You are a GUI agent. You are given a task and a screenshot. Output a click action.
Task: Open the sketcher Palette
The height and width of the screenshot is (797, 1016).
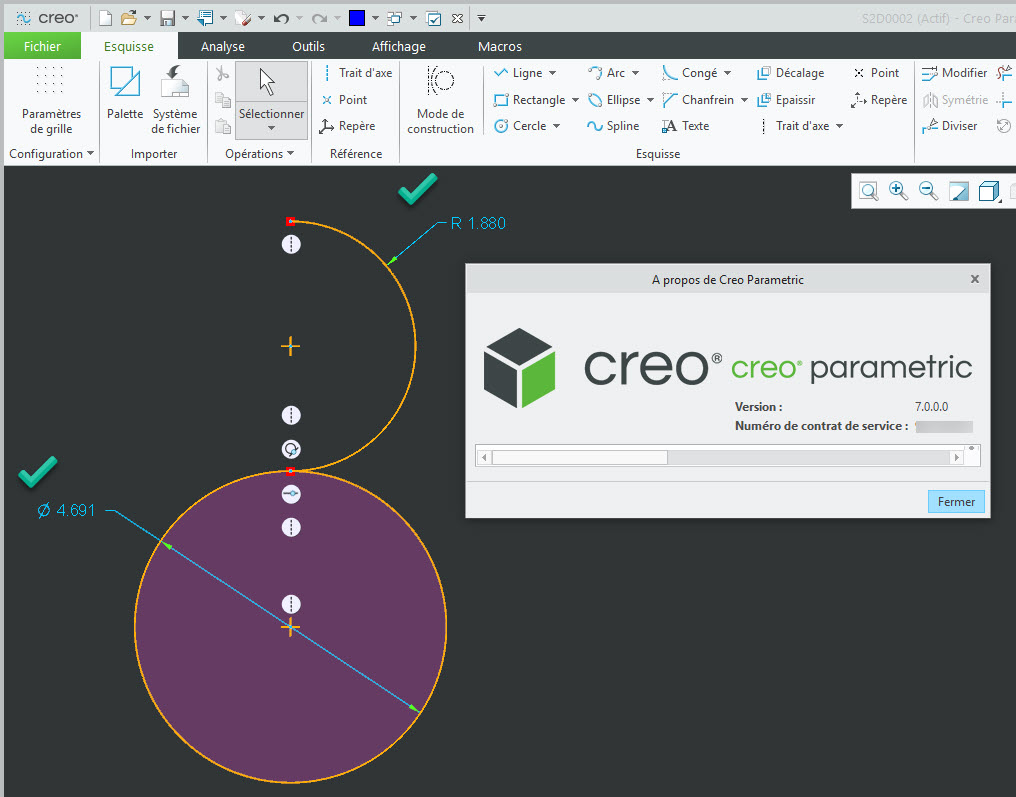point(125,94)
